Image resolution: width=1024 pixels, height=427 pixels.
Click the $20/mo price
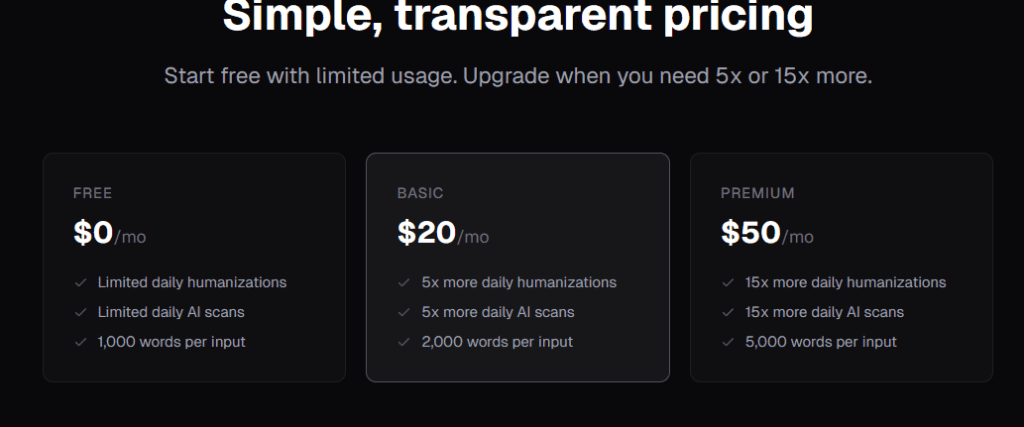click(x=443, y=233)
